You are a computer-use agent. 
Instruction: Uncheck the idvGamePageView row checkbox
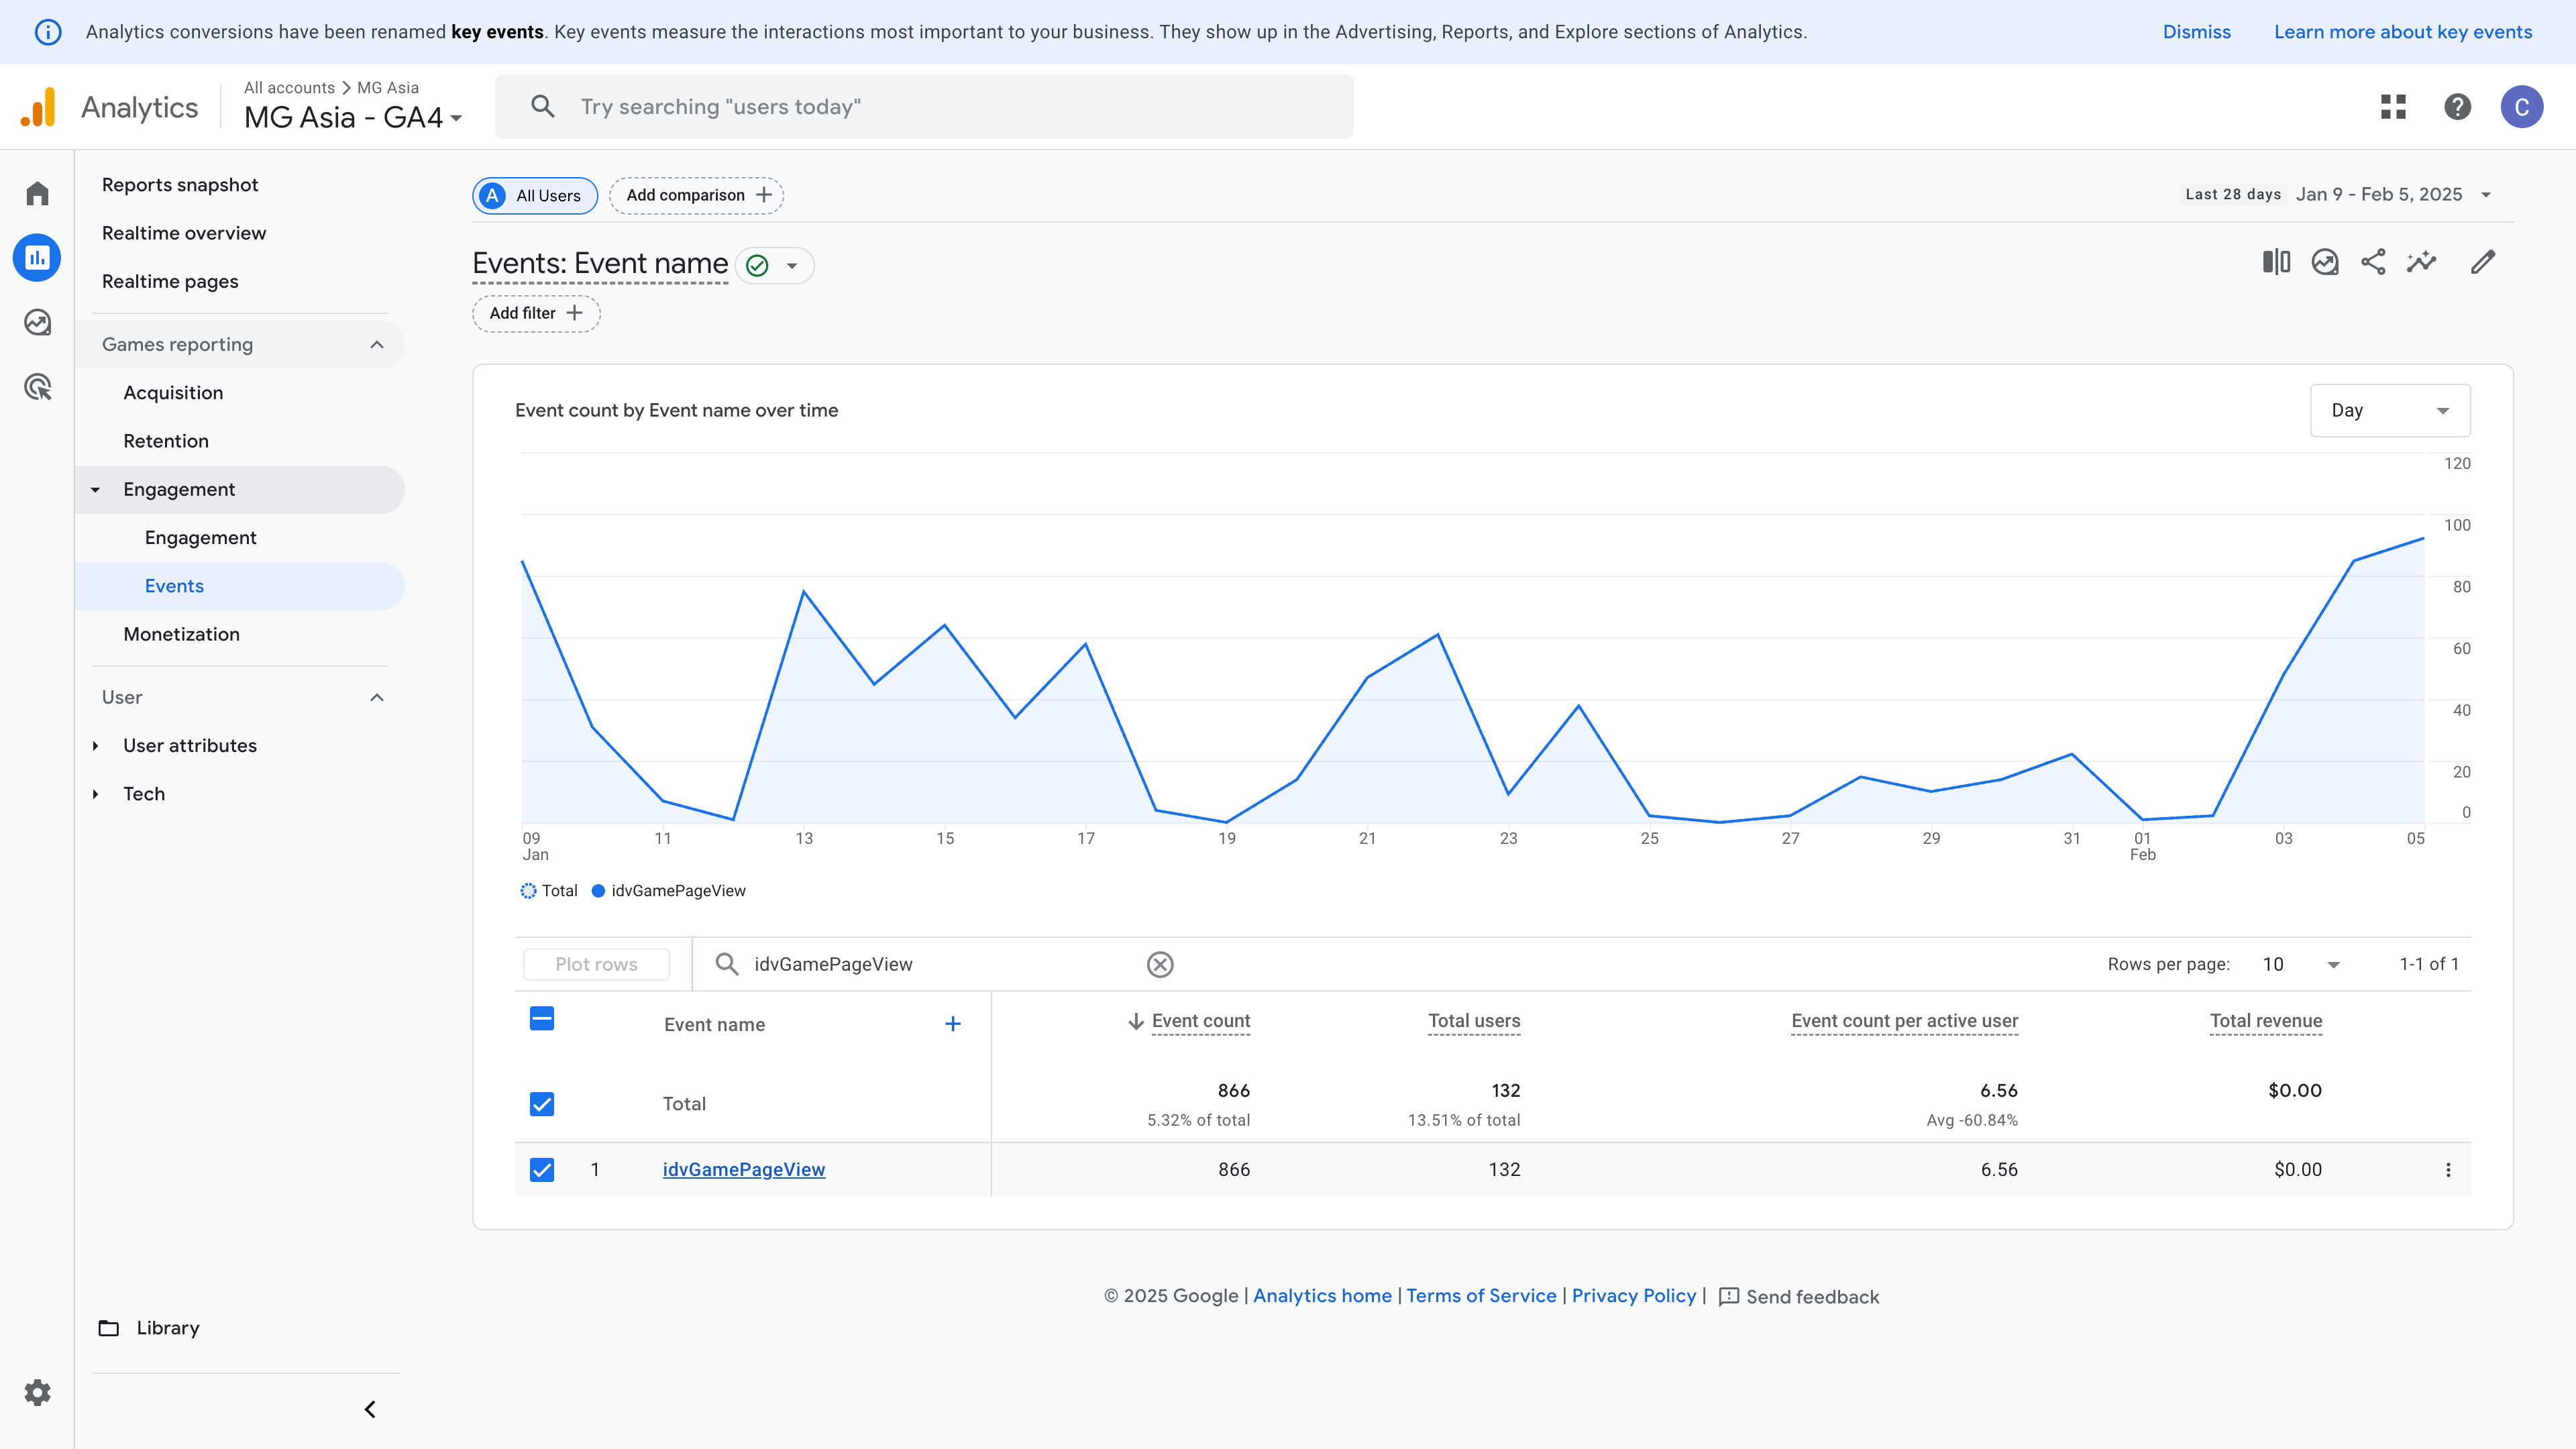(541, 1169)
